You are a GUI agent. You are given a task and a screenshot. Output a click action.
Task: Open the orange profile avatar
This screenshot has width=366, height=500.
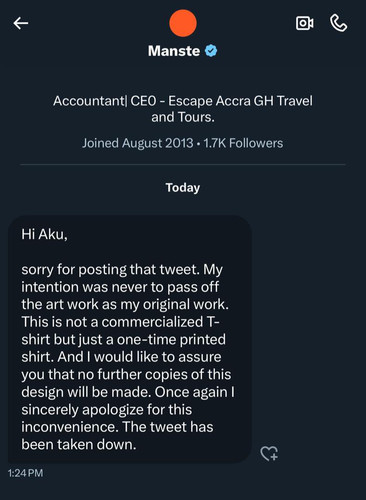[183, 23]
